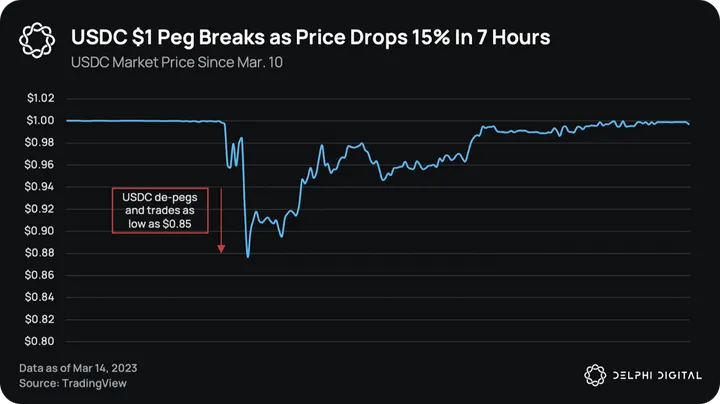Click the $0.94 y-axis label
This screenshot has width=720, height=404.
(40, 187)
